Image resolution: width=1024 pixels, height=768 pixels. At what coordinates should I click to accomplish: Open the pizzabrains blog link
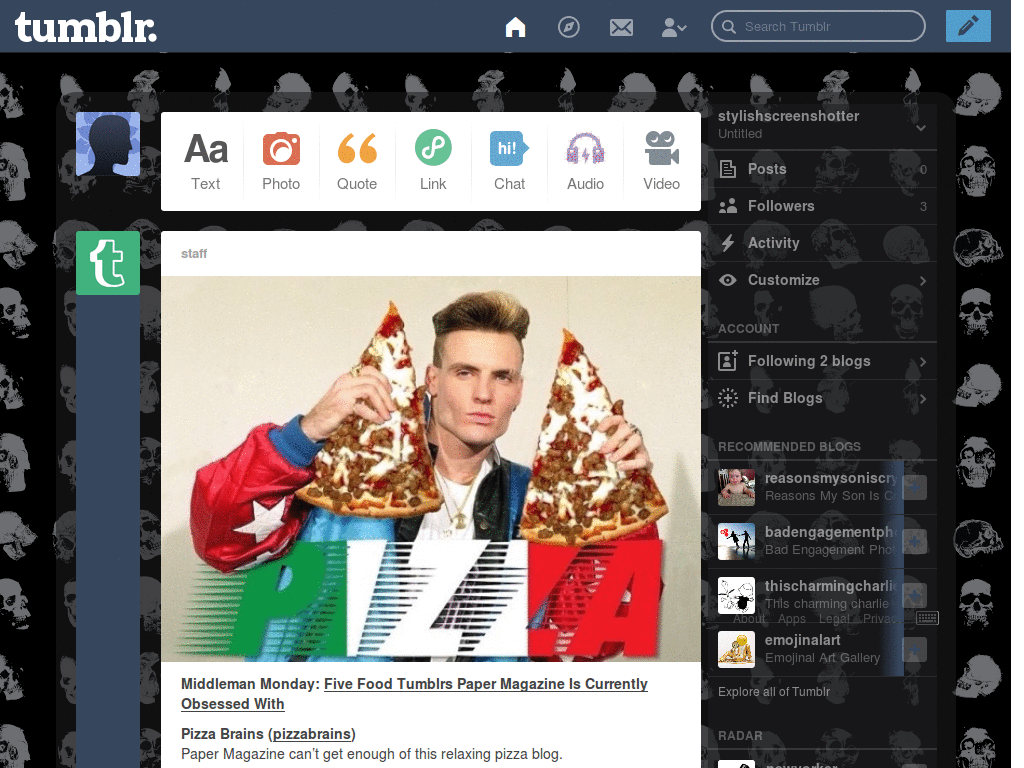[313, 734]
